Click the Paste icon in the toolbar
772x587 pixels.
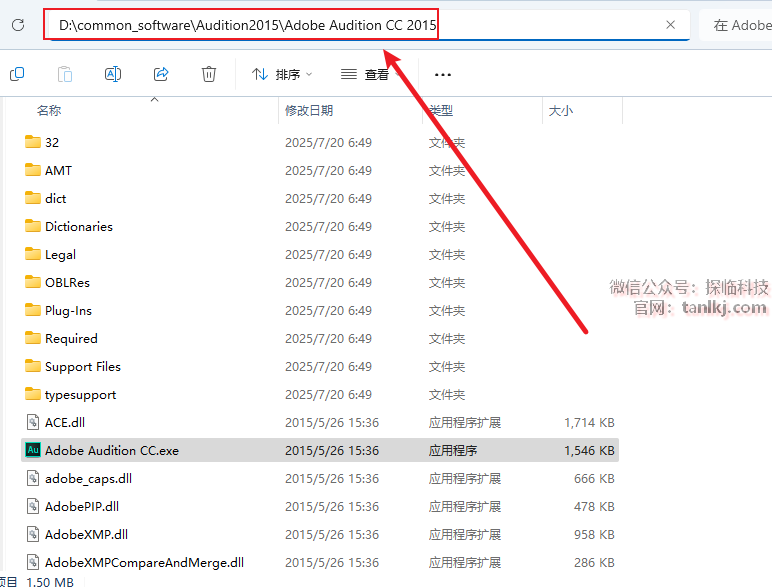pos(65,74)
